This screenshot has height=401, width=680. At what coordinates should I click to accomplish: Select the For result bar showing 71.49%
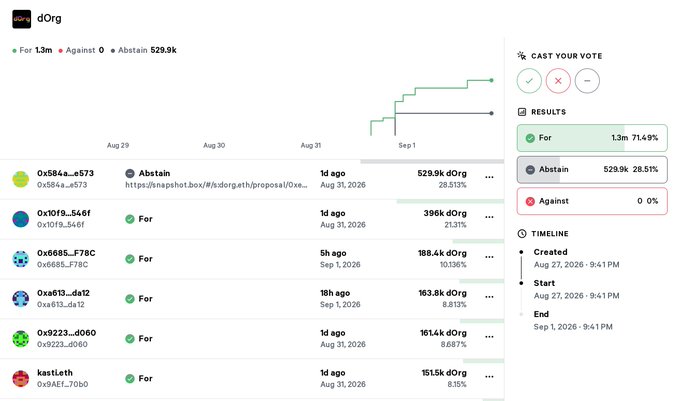coord(592,138)
